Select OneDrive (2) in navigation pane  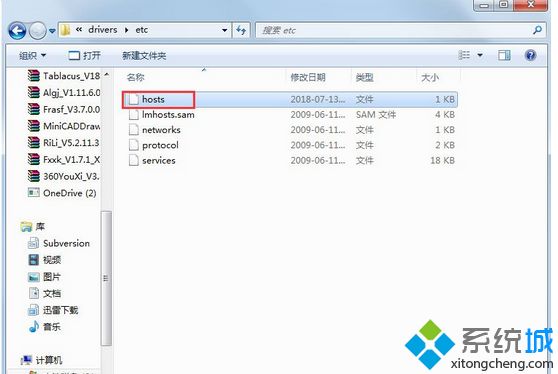click(x=70, y=193)
